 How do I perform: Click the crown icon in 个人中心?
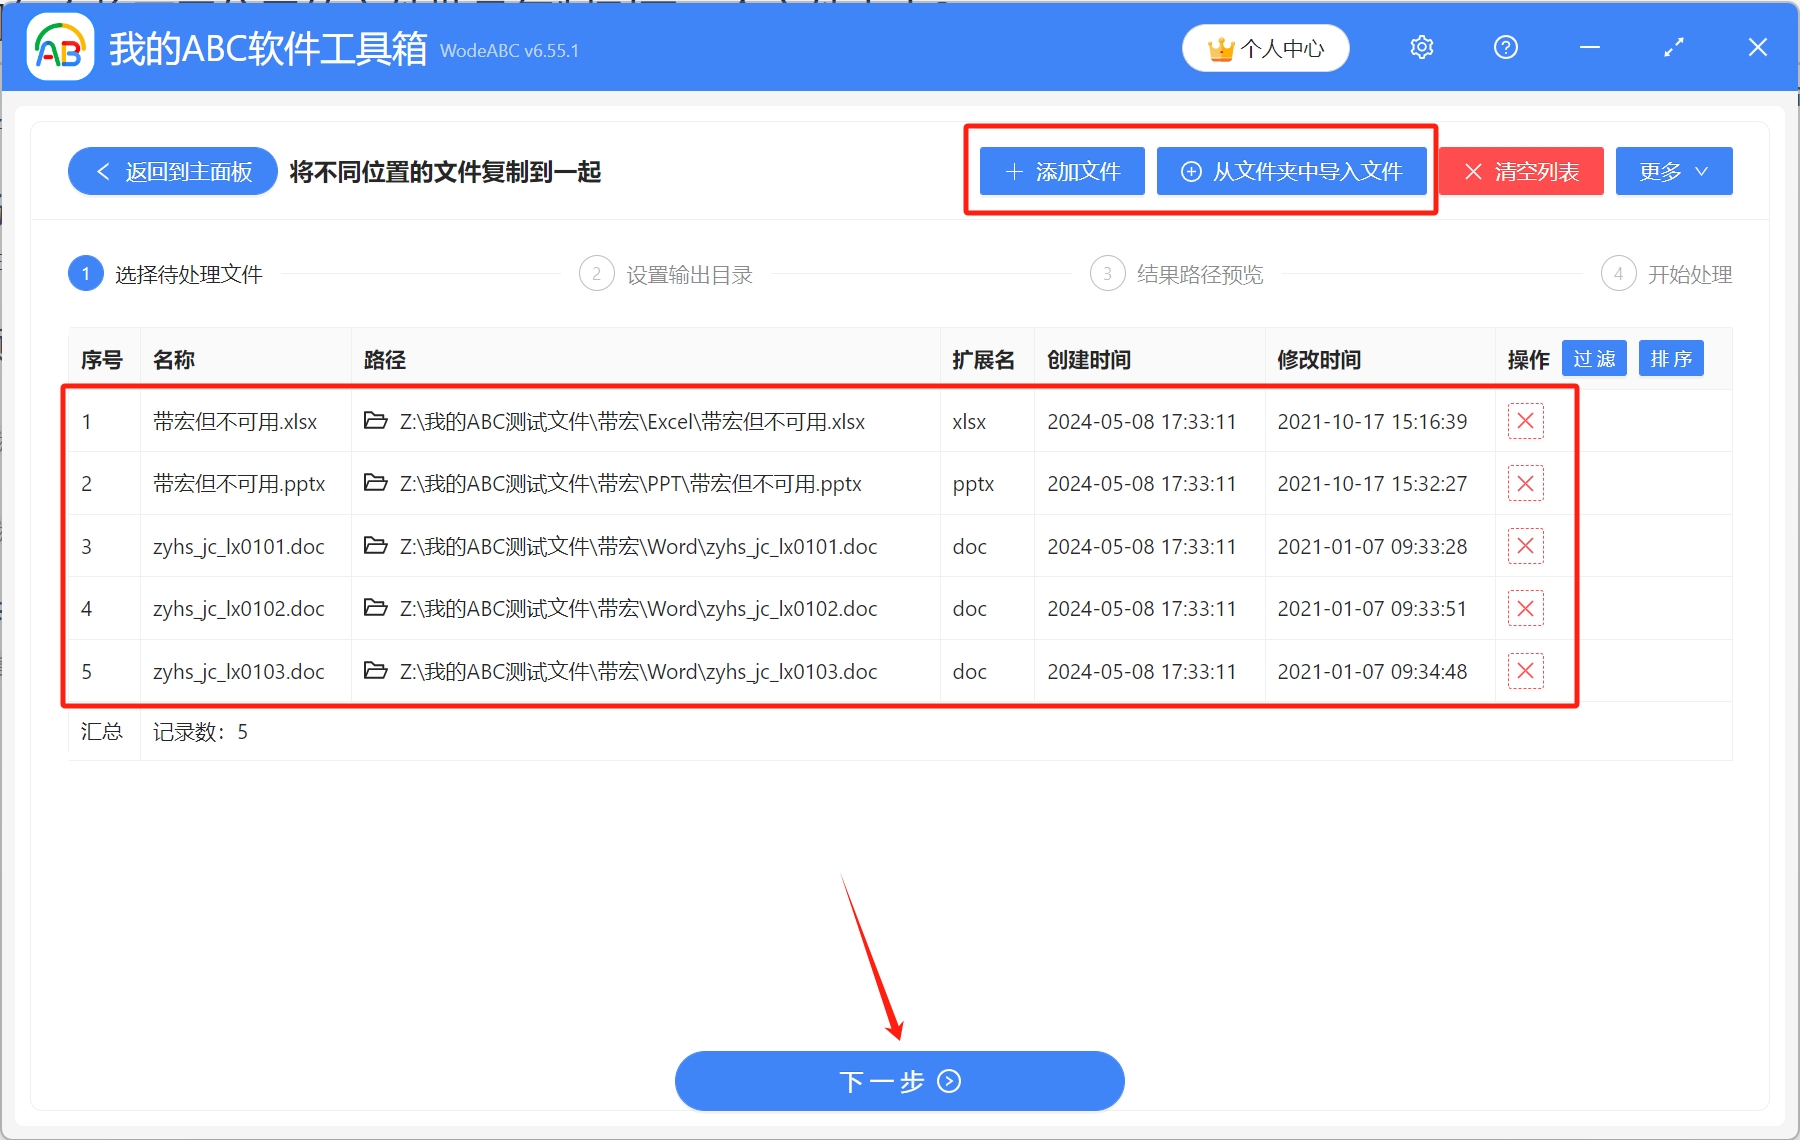click(x=1222, y=46)
